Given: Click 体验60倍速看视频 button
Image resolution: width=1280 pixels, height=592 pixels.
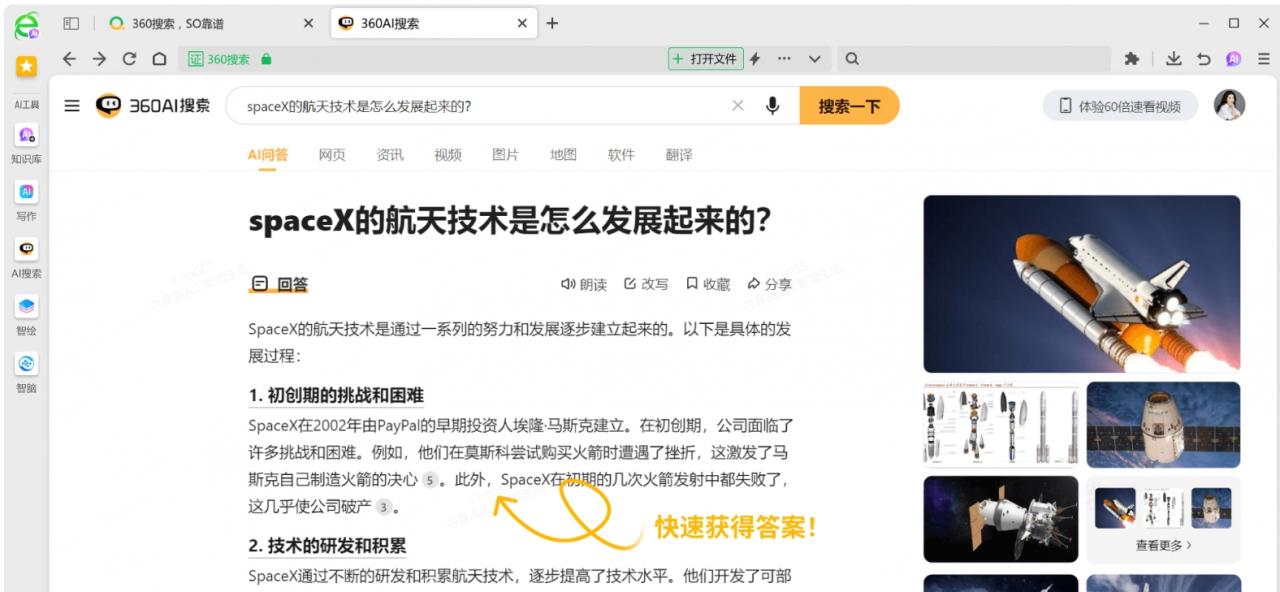Looking at the screenshot, I should tap(1120, 106).
